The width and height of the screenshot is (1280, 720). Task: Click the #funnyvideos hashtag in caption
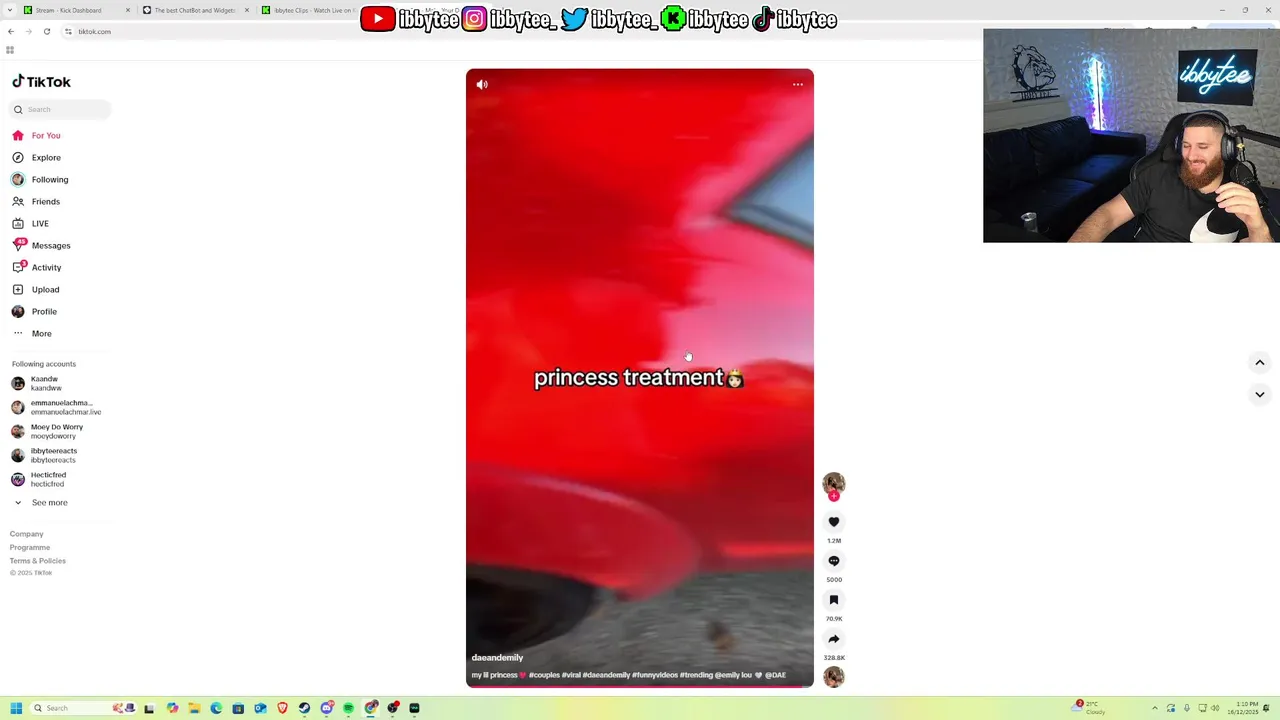tap(654, 675)
